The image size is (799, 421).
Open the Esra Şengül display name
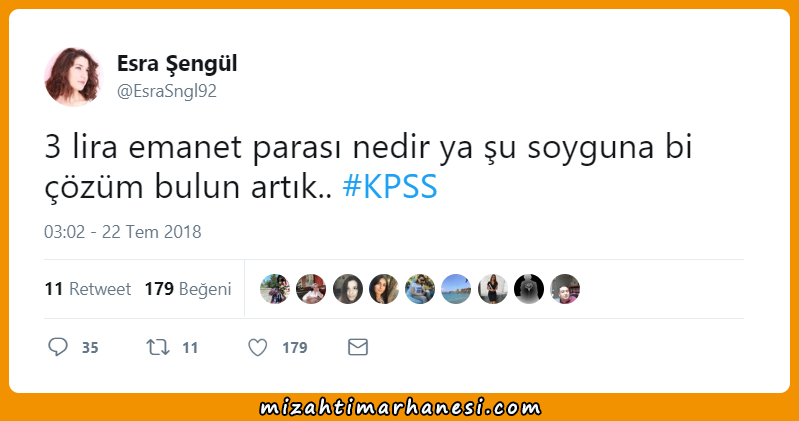pyautogui.click(x=177, y=64)
